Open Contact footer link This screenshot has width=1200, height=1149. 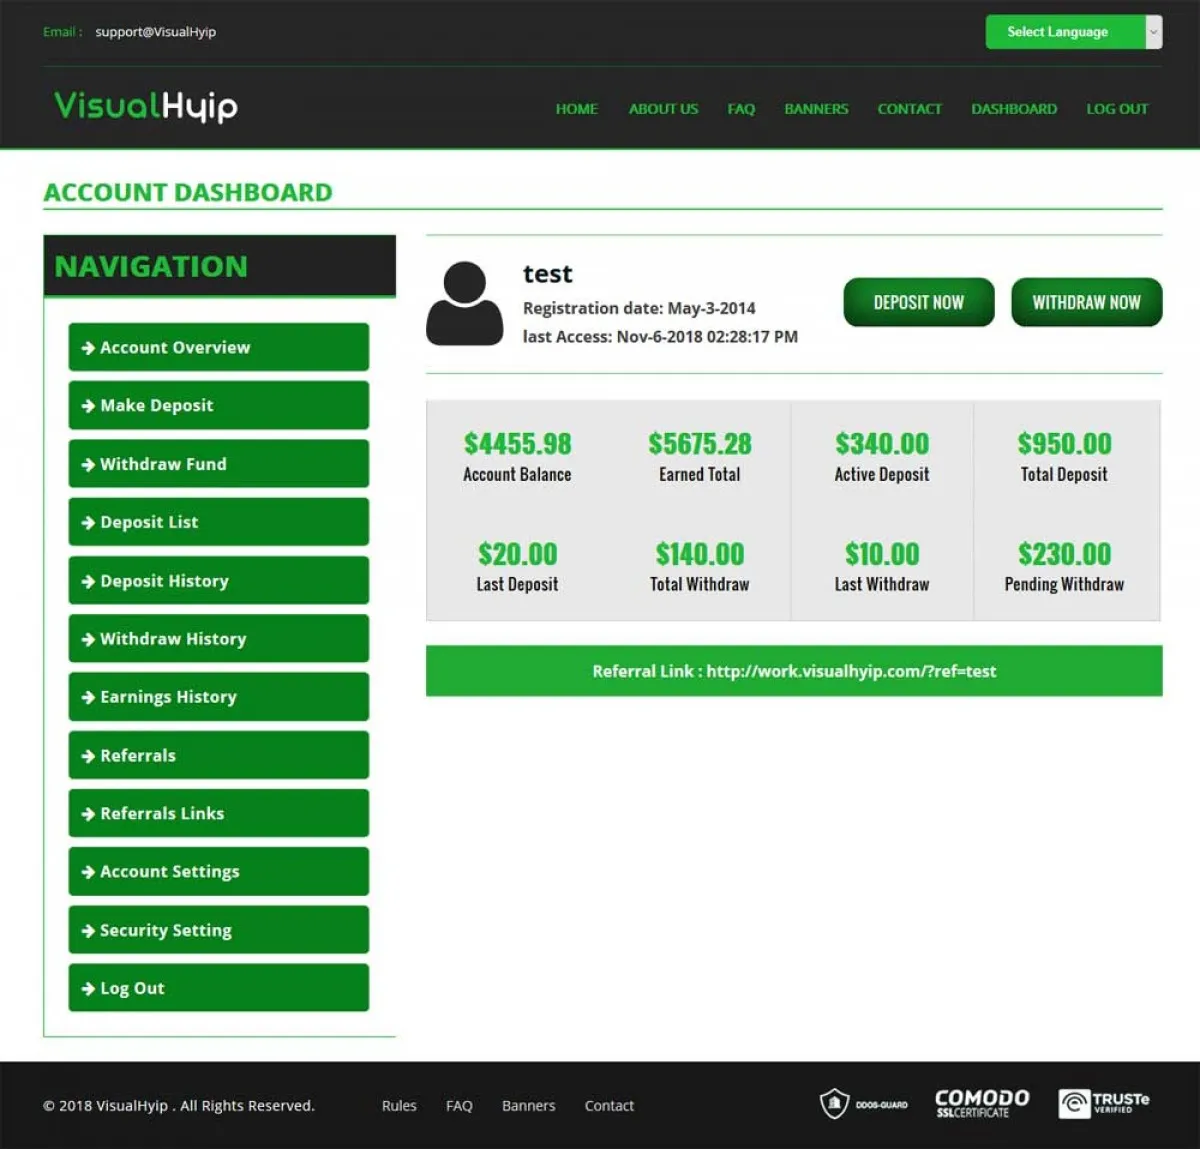pos(609,1105)
